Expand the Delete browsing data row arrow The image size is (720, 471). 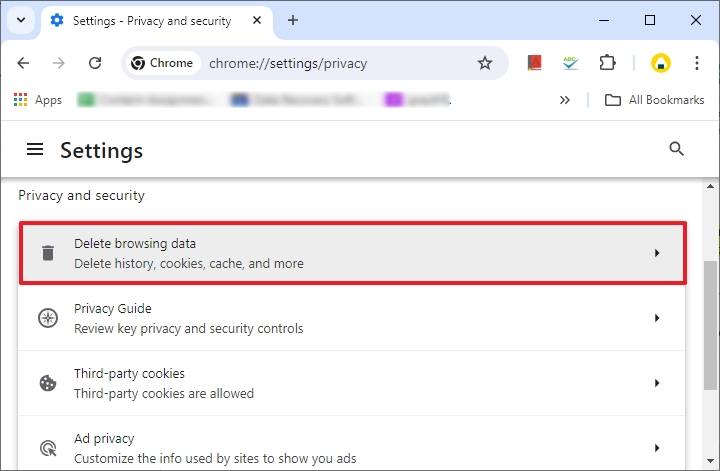tap(657, 253)
